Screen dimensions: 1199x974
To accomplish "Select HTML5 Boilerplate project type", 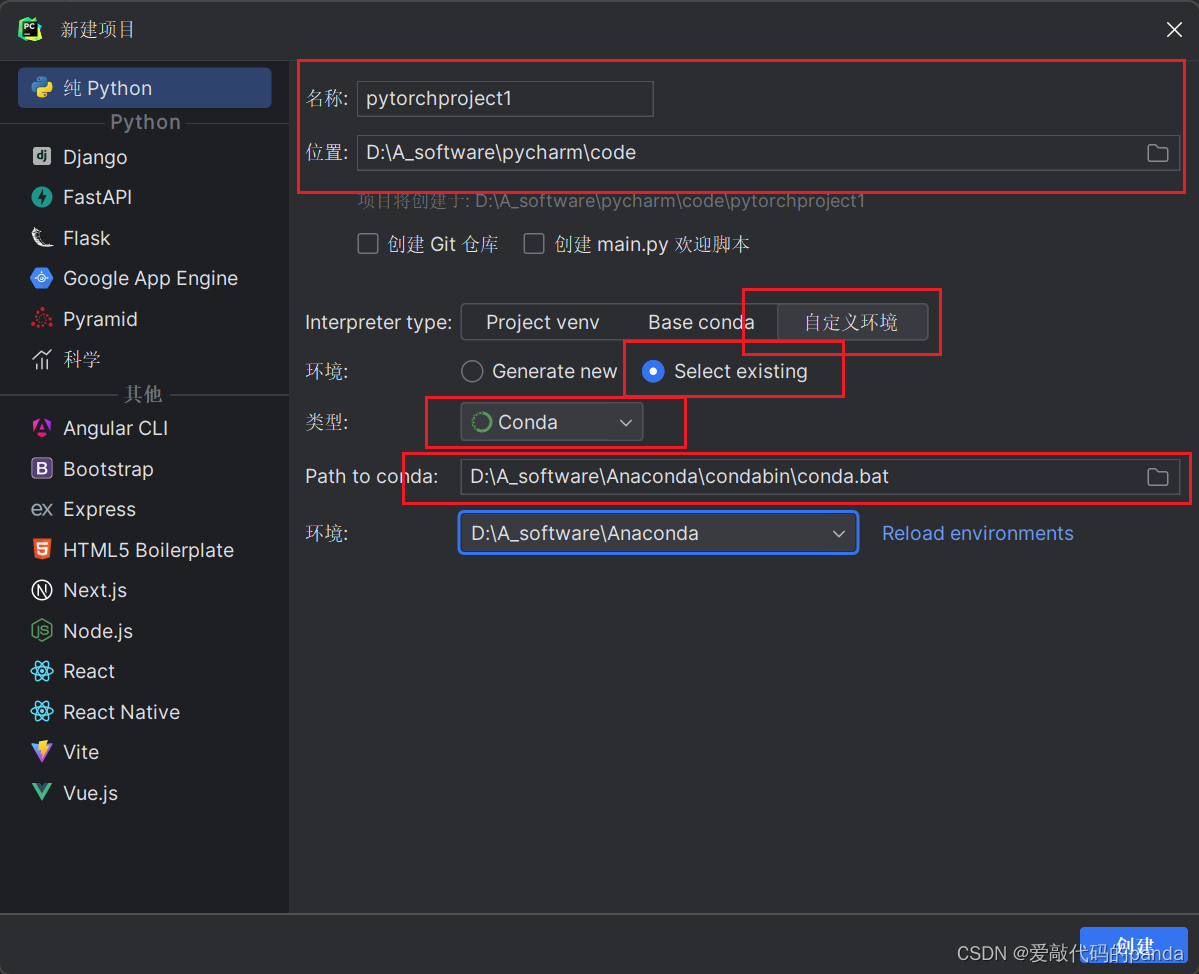I will pyautogui.click(x=145, y=550).
